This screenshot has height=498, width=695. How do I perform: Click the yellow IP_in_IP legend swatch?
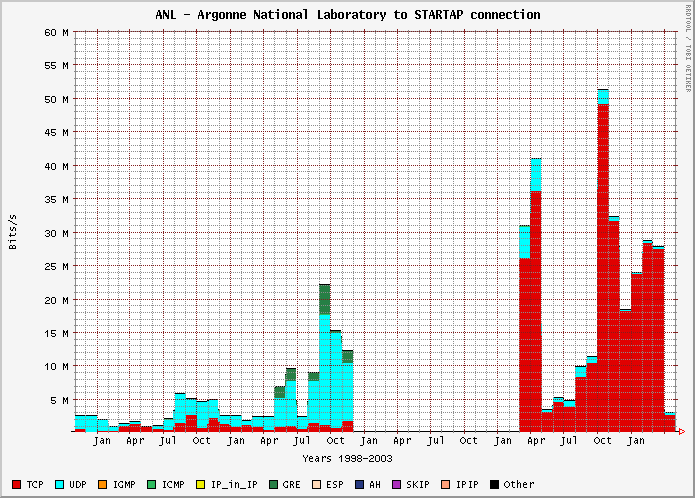point(200,484)
